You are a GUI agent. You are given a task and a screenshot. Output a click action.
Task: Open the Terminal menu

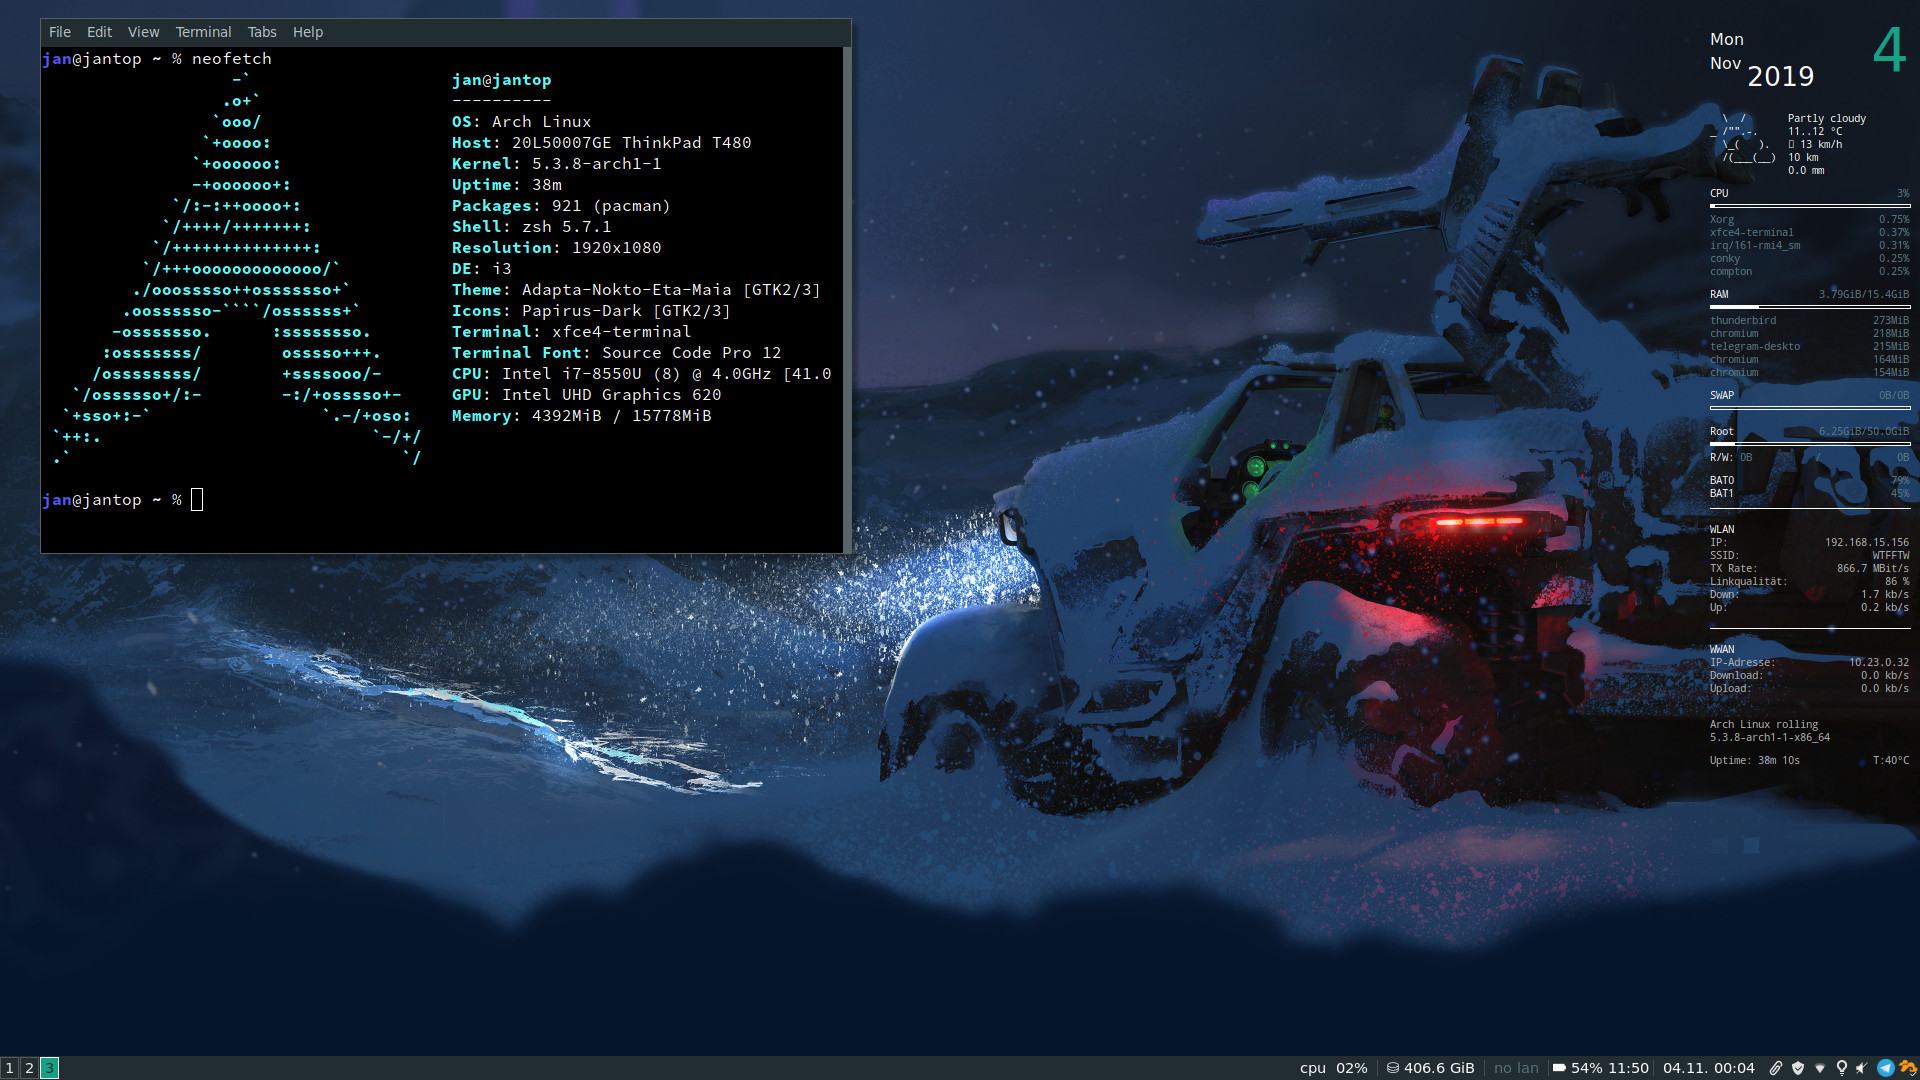tap(203, 32)
